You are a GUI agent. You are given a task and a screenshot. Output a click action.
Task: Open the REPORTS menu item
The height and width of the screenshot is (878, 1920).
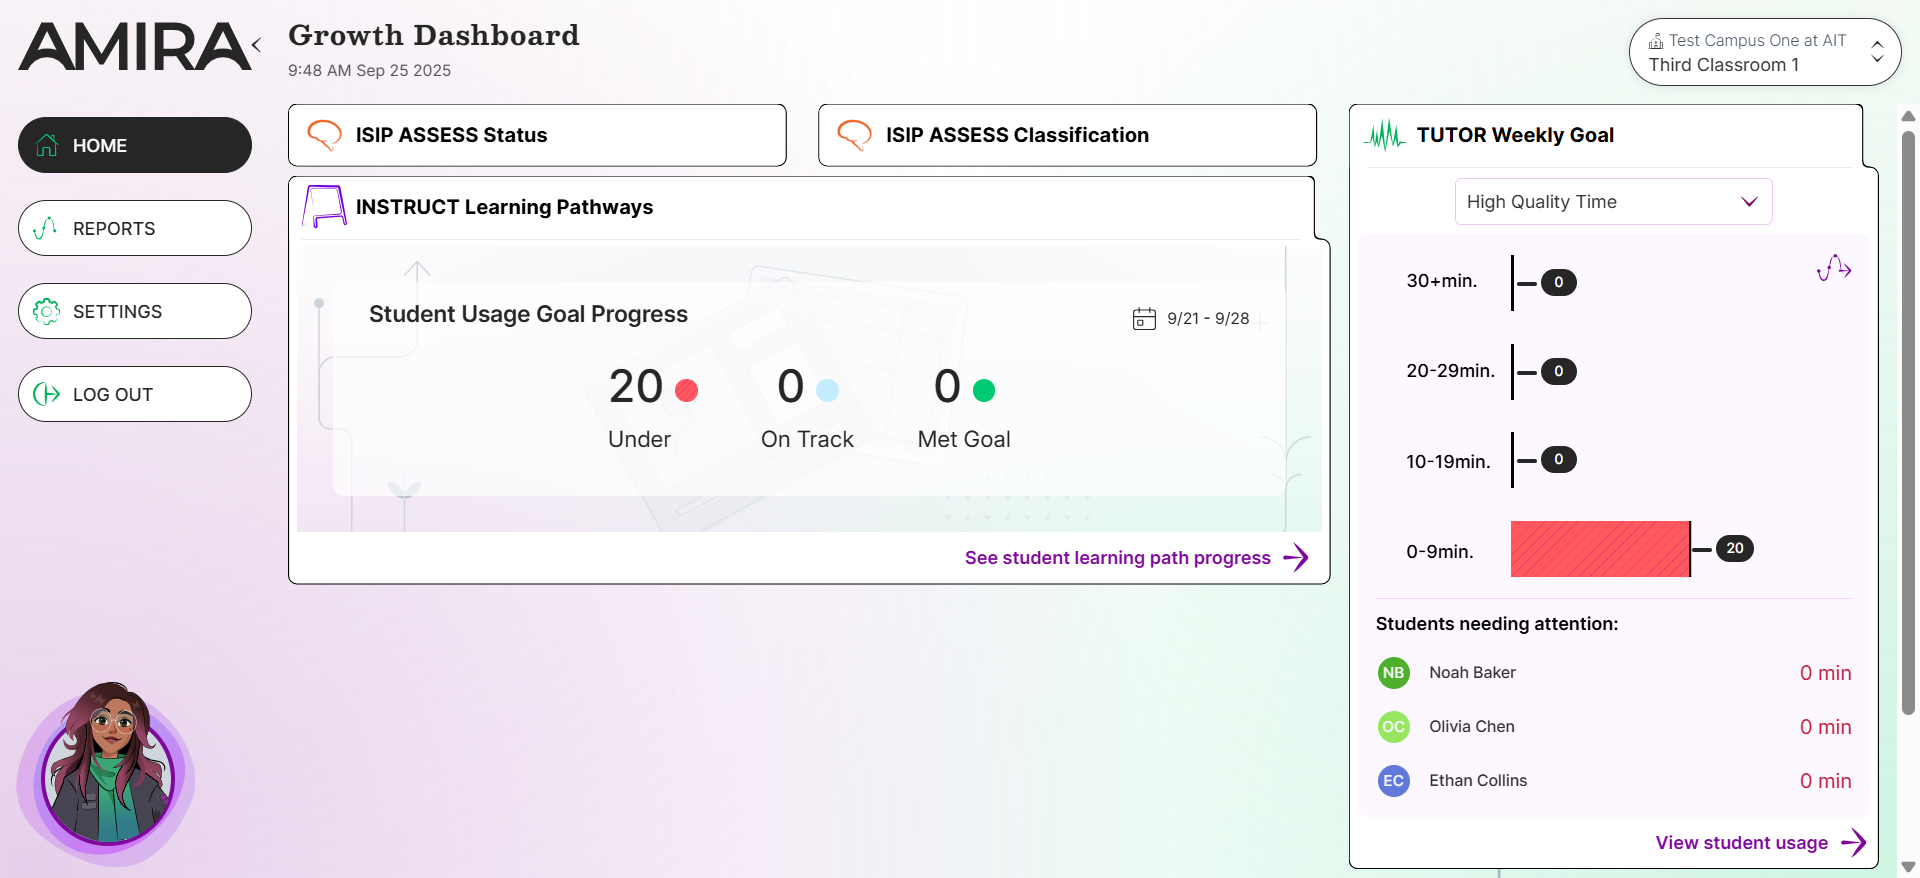click(135, 228)
